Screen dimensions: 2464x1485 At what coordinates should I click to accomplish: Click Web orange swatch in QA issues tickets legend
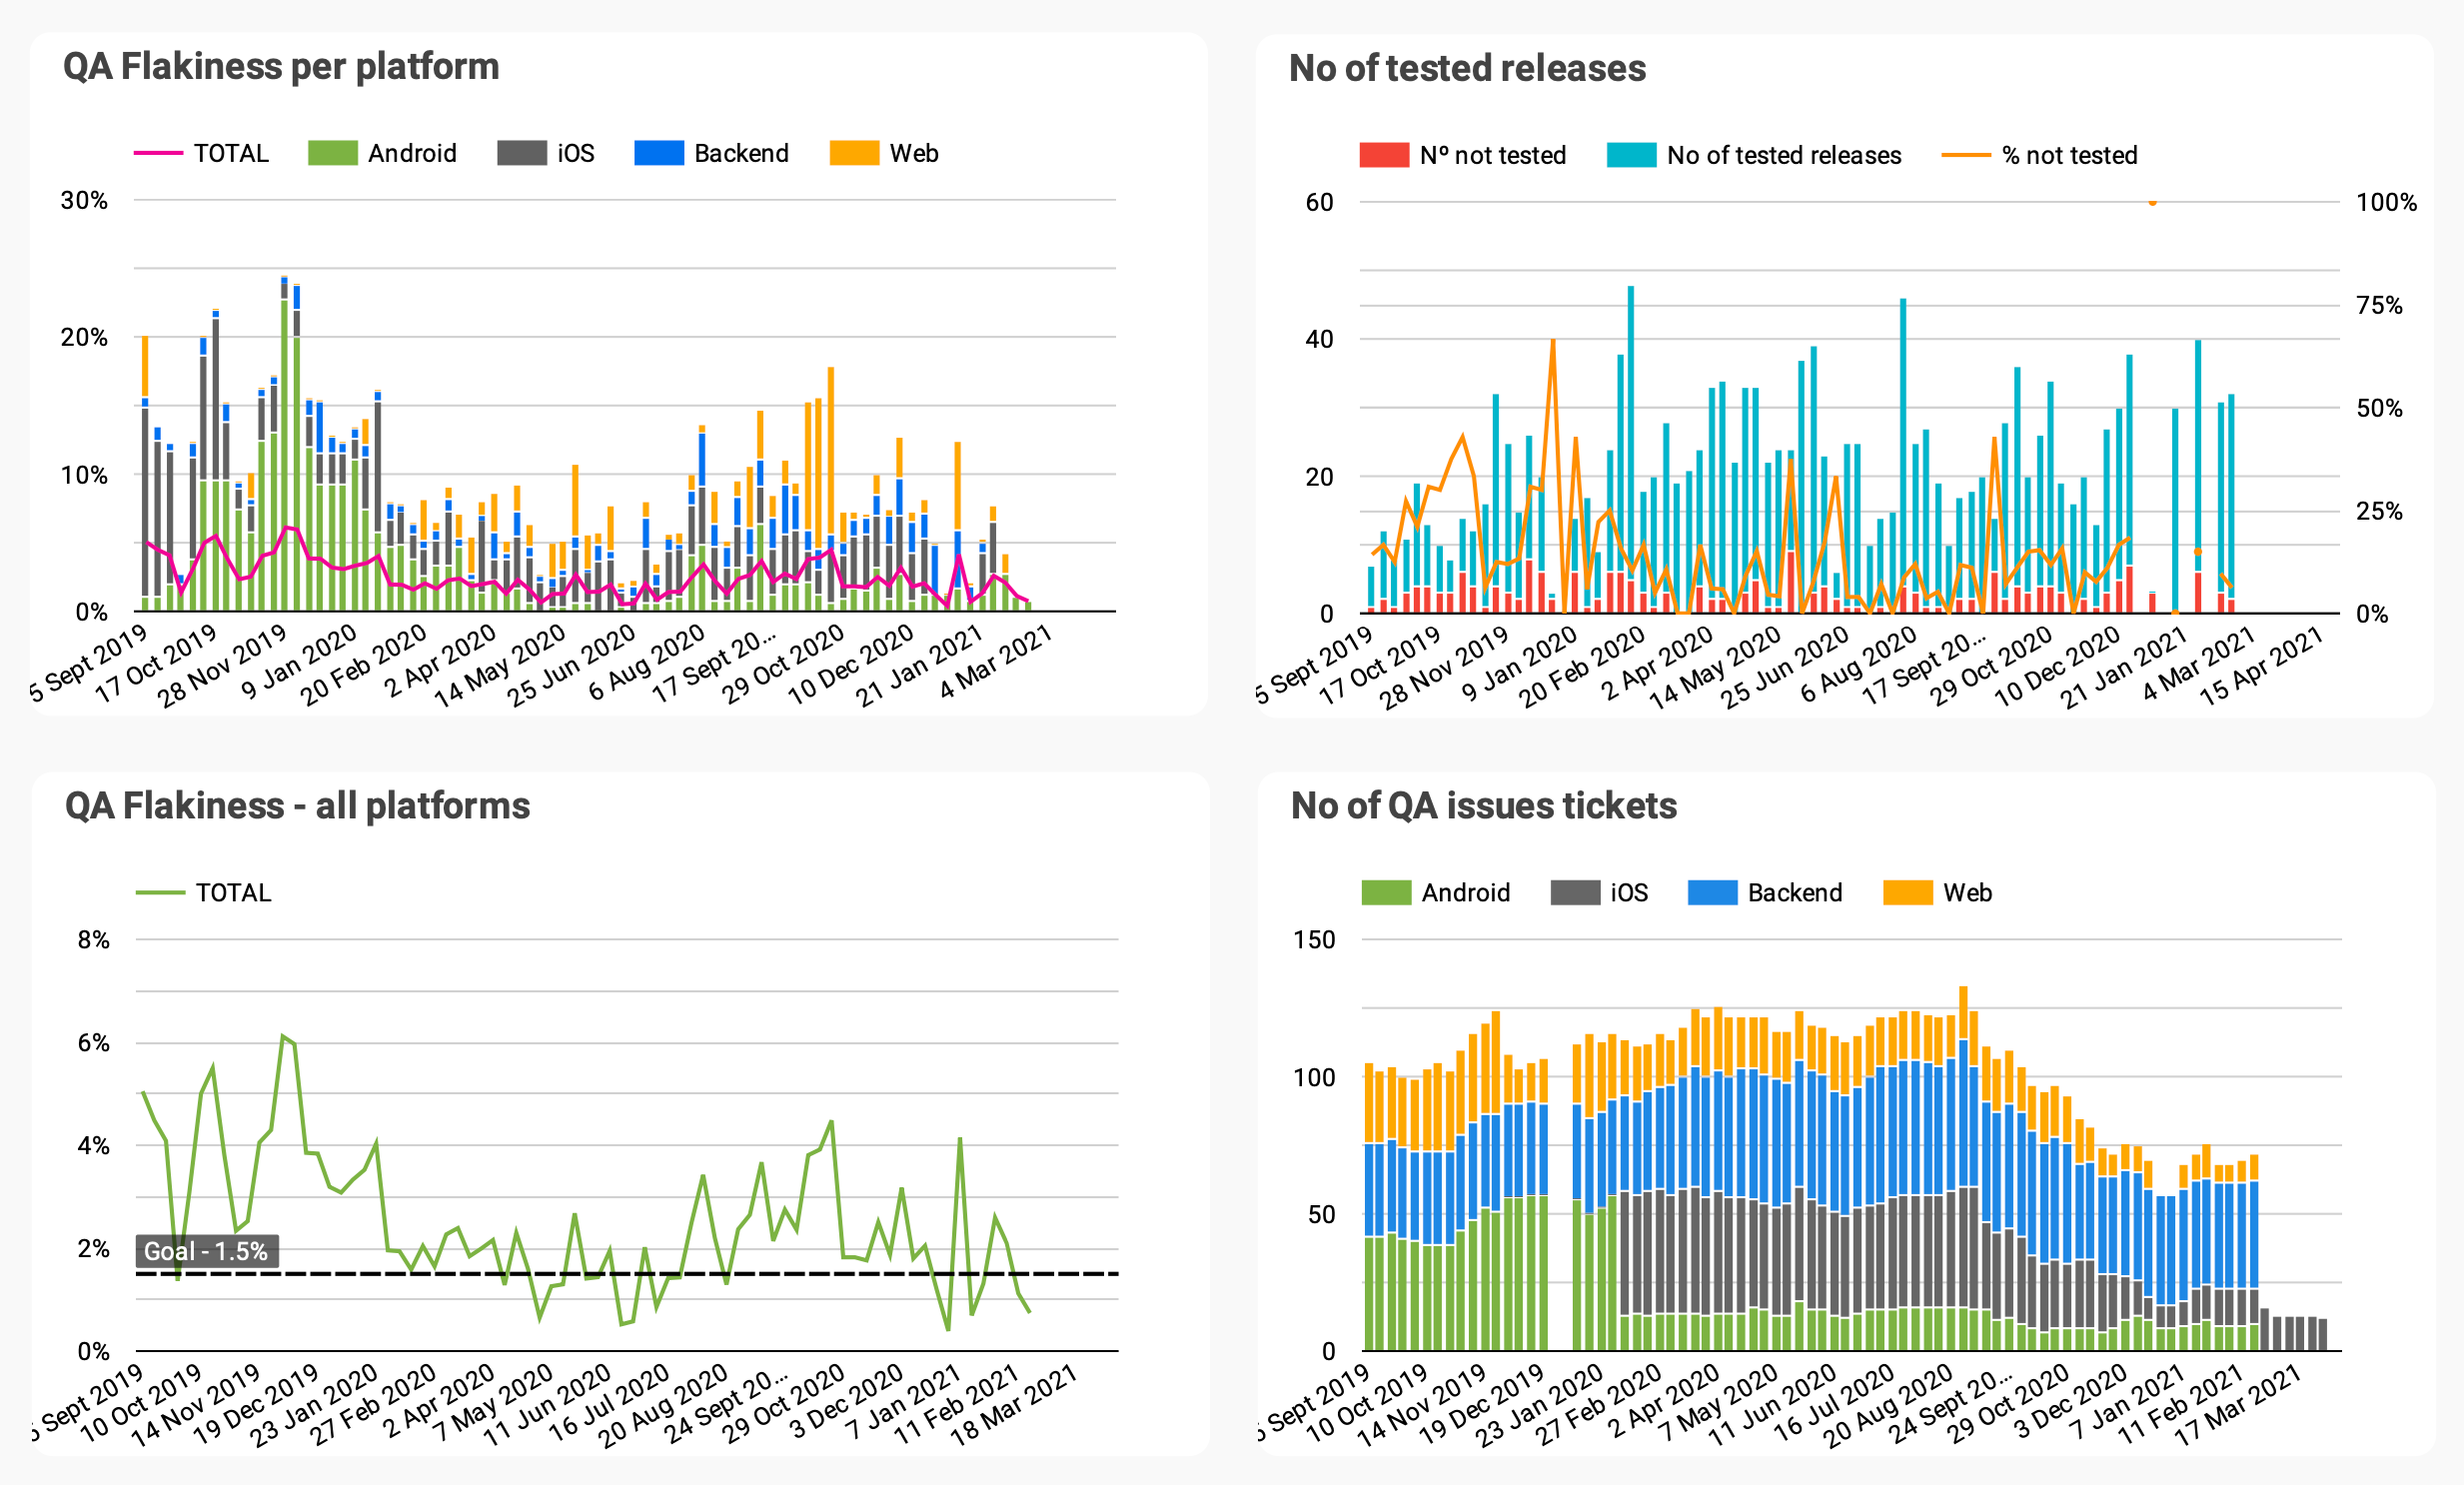1907,892
